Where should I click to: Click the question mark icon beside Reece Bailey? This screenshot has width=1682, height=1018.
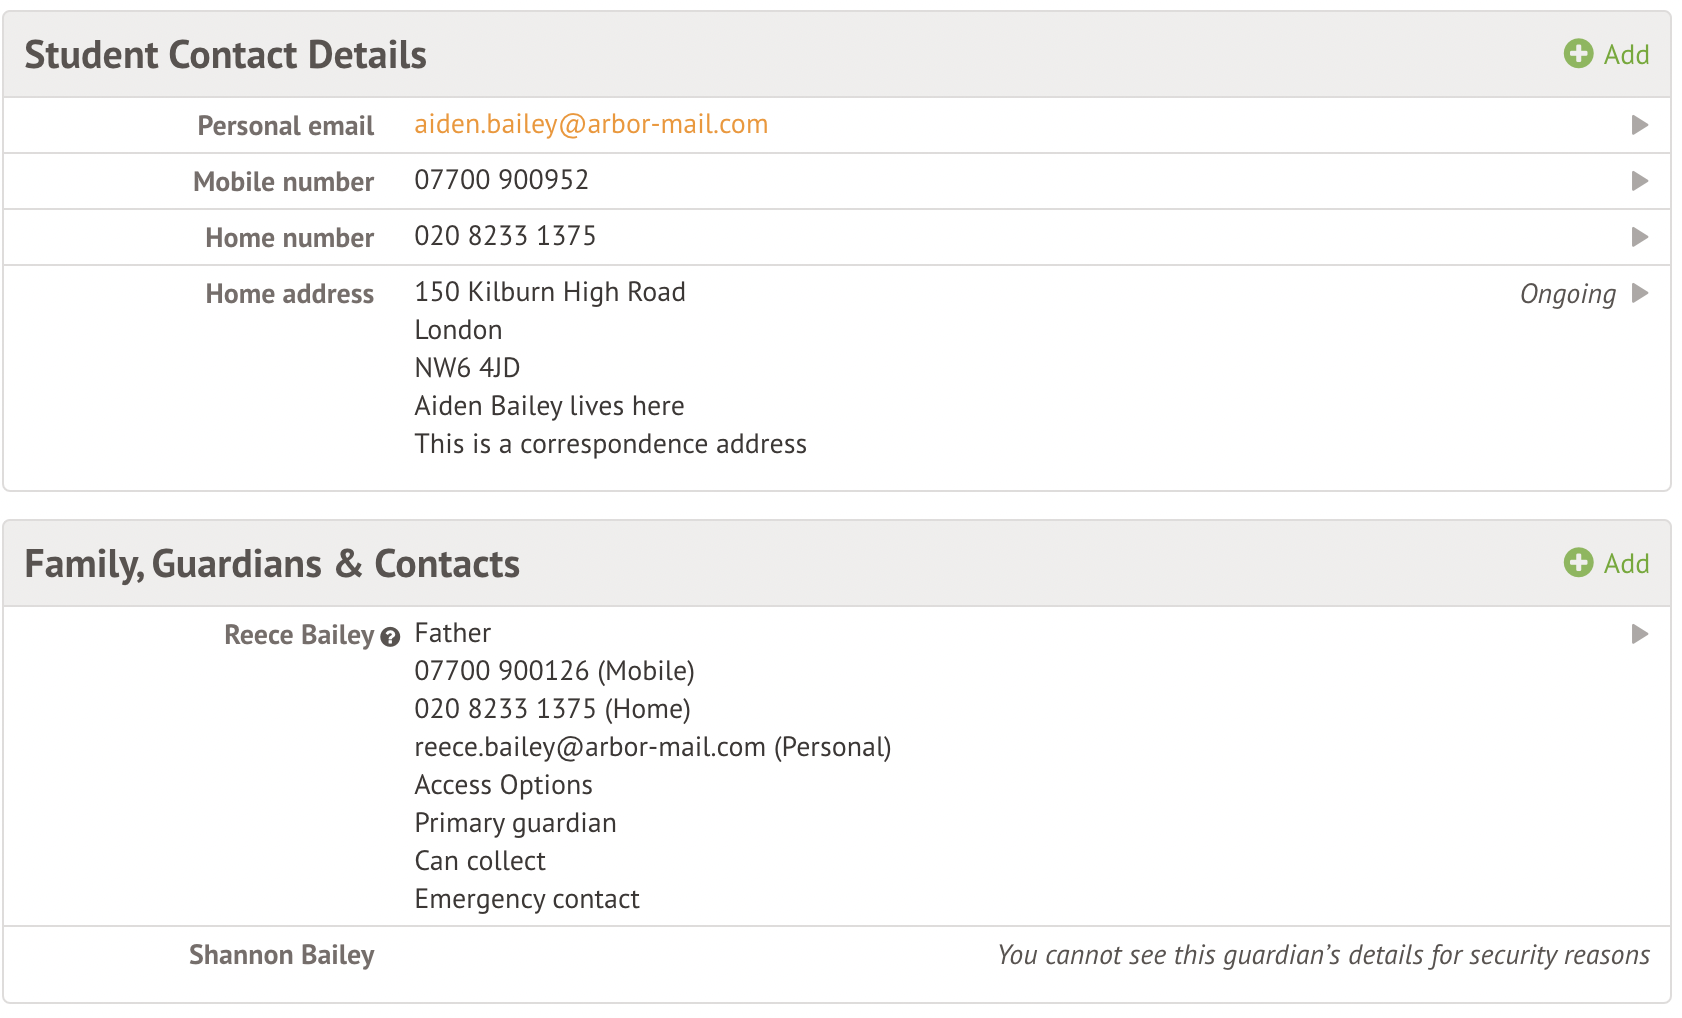[x=391, y=636]
